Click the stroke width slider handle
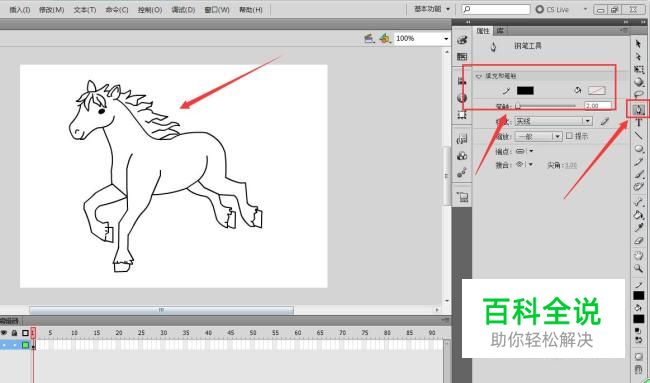650x383 pixels. [518, 107]
